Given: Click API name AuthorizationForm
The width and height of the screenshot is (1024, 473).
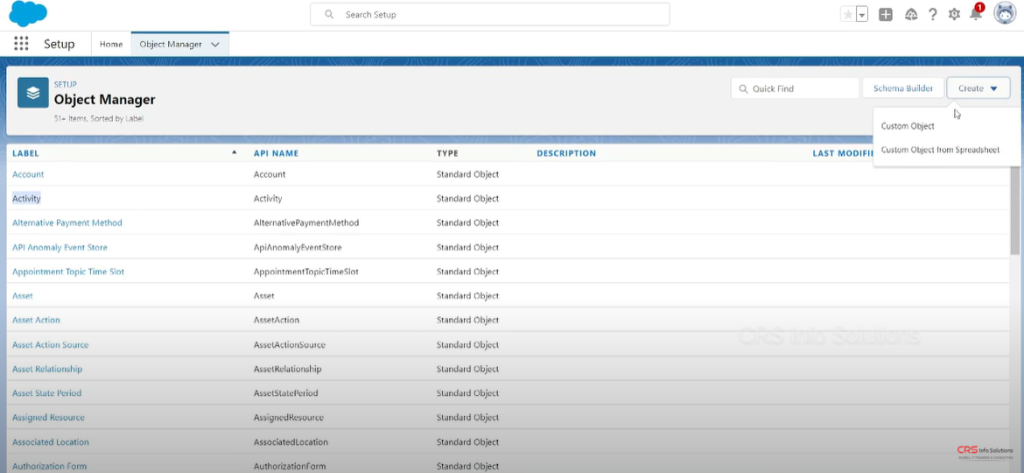Looking at the screenshot, I should 289,466.
